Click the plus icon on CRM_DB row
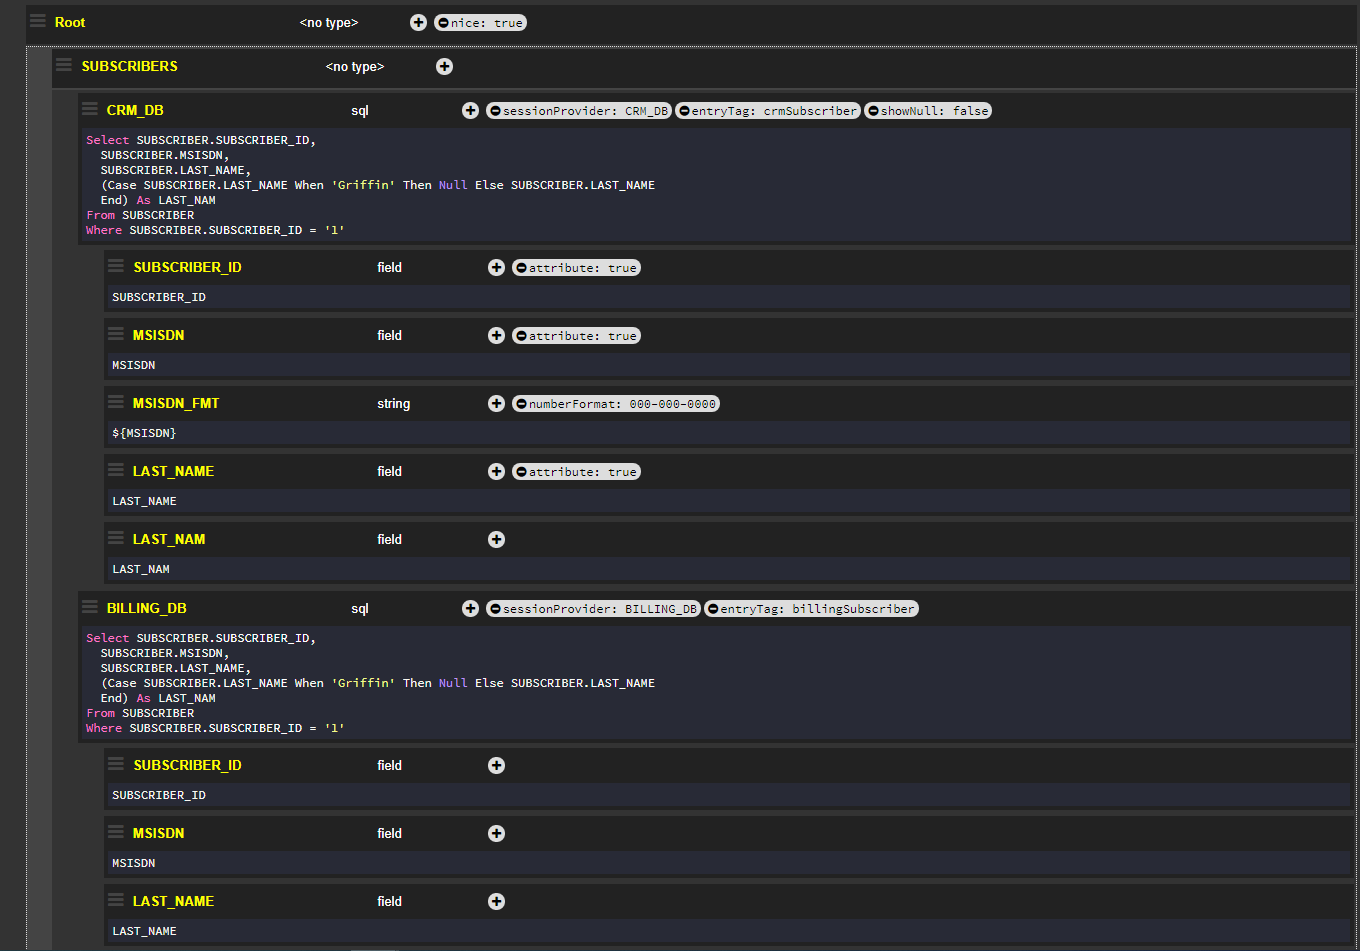Screen dimensions: 1360x951 click(470, 110)
